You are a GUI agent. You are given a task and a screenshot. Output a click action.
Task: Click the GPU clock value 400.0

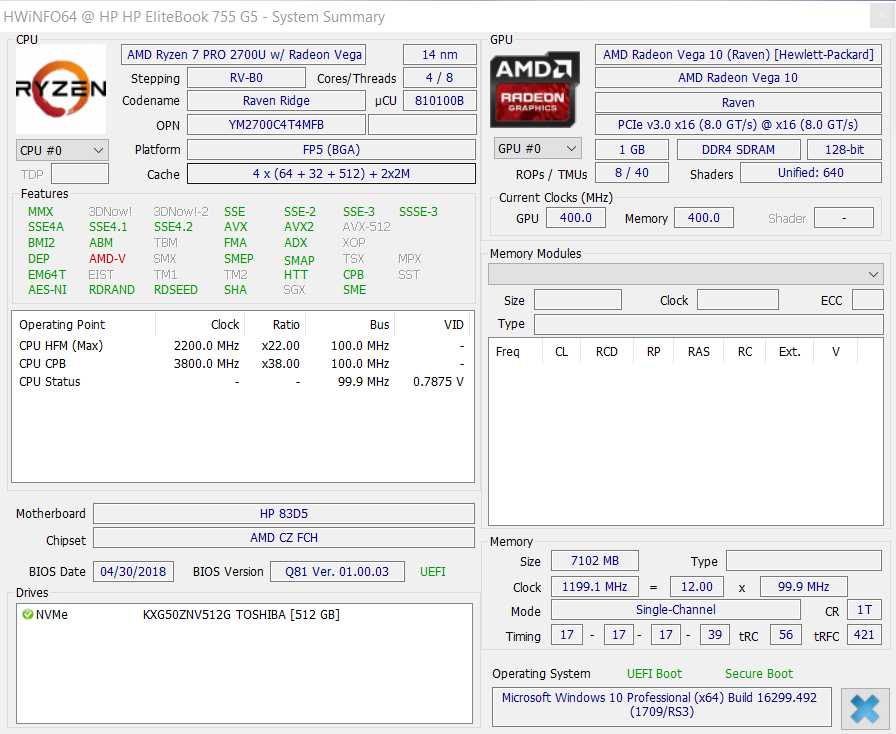pyautogui.click(x=575, y=218)
